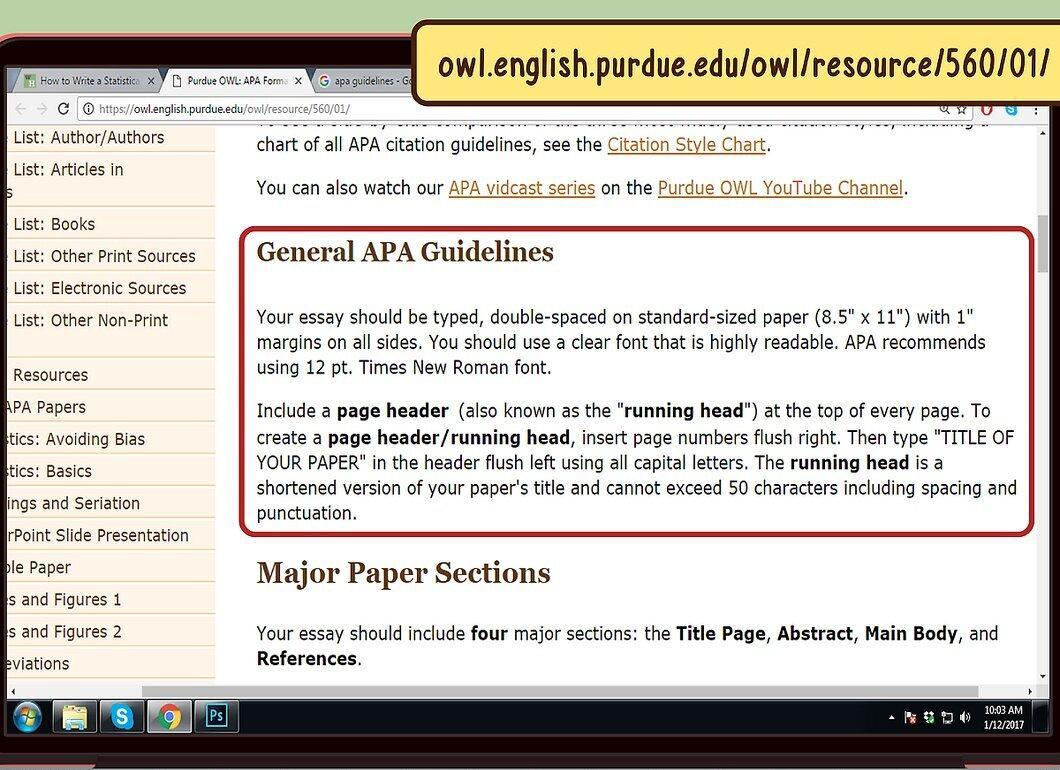Open the Avoiding Bias sidebar link
Screen dimensions: 1060x770
pos(76,439)
